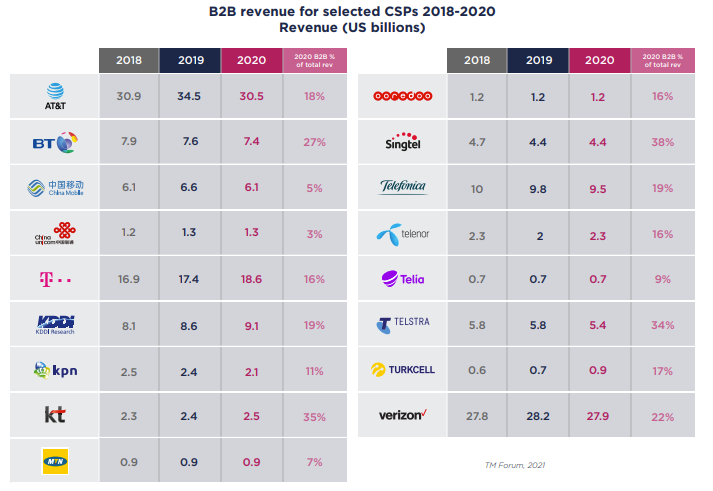
Task: Click the pink T-Mobile T logo
Action: 55,279
